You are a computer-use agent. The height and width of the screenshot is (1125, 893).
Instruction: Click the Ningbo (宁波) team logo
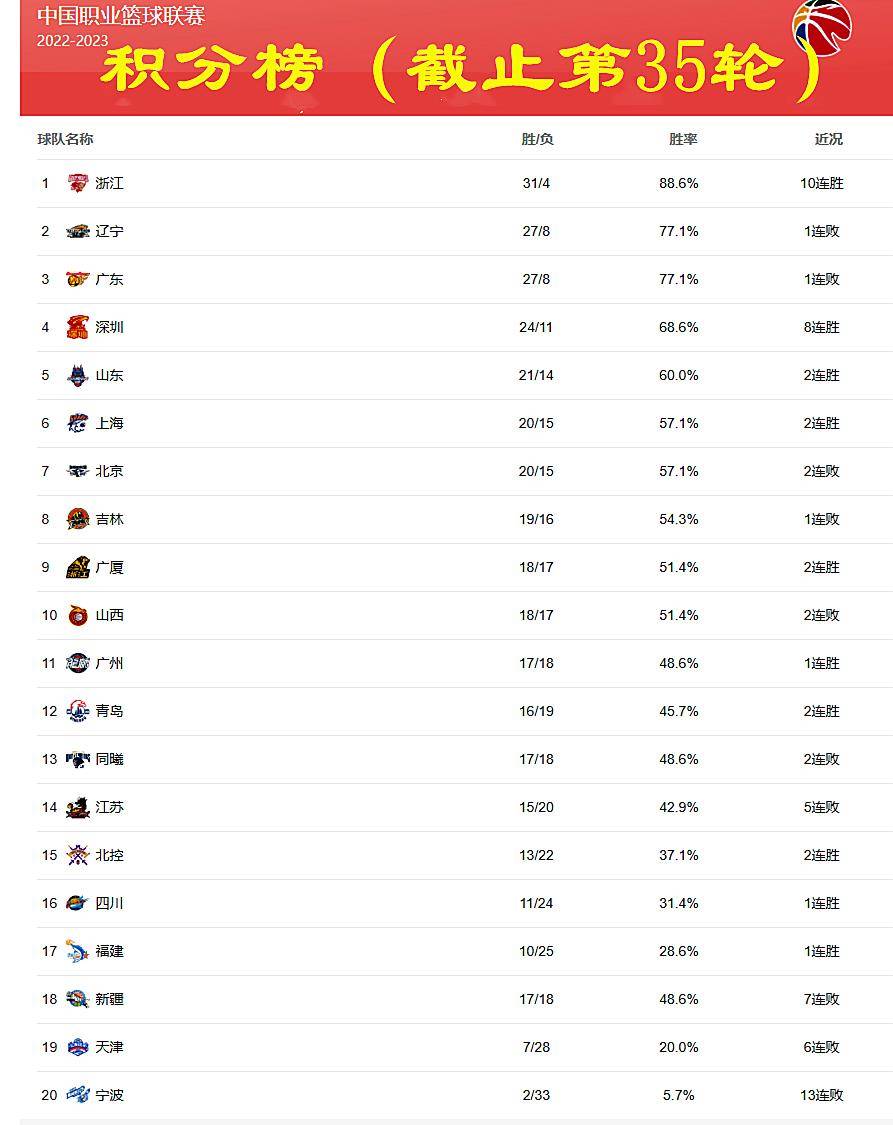77,1094
